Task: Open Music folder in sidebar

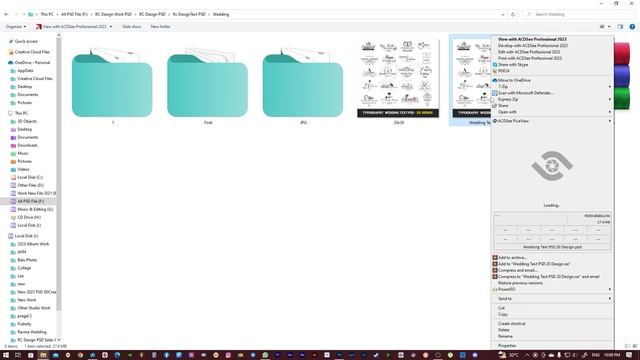Action: (23, 153)
